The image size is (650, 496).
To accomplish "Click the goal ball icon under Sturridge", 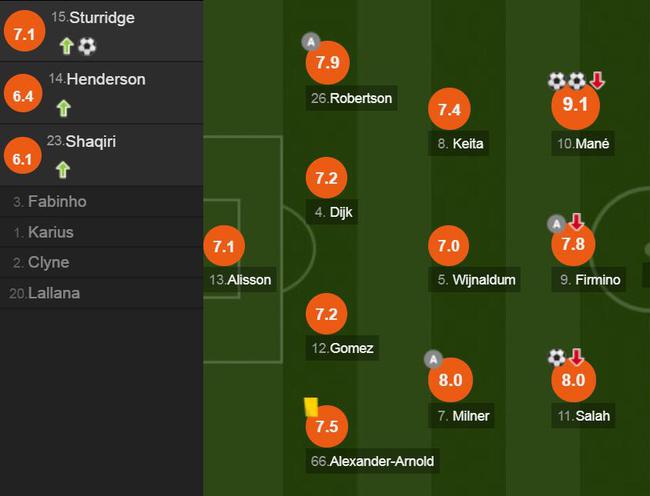I will (x=87, y=46).
